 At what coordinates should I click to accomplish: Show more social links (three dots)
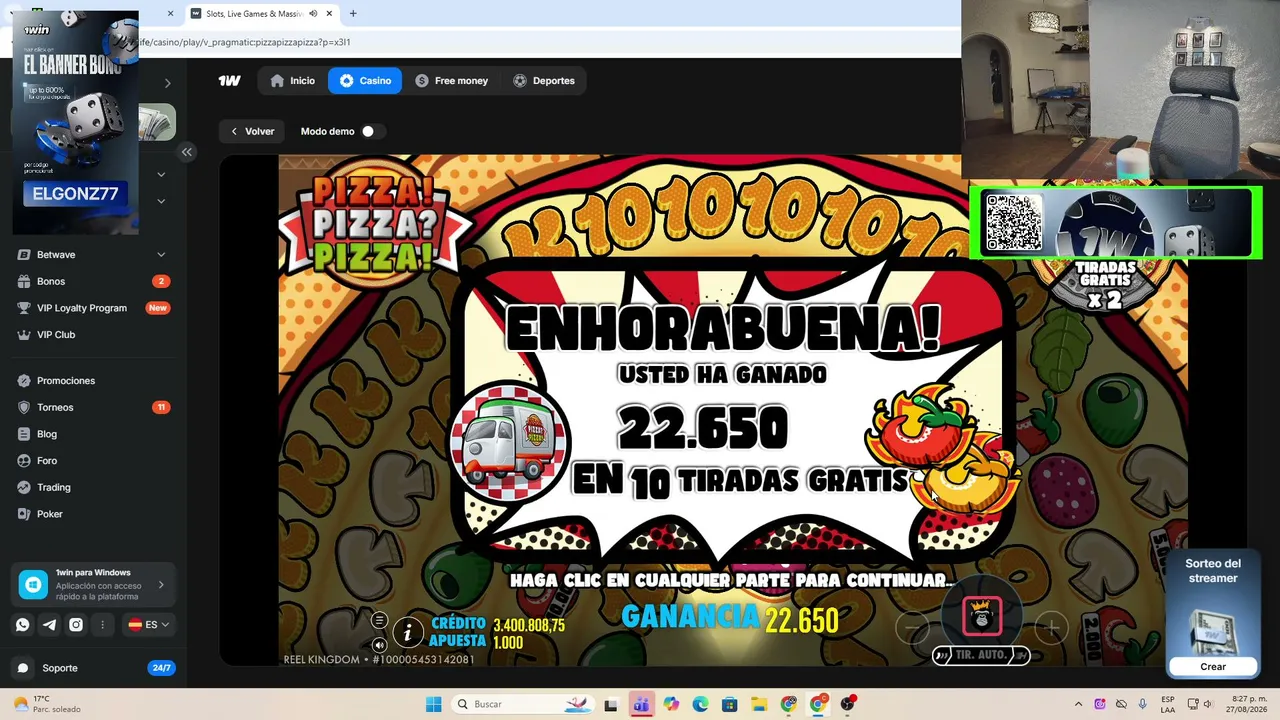[x=102, y=625]
